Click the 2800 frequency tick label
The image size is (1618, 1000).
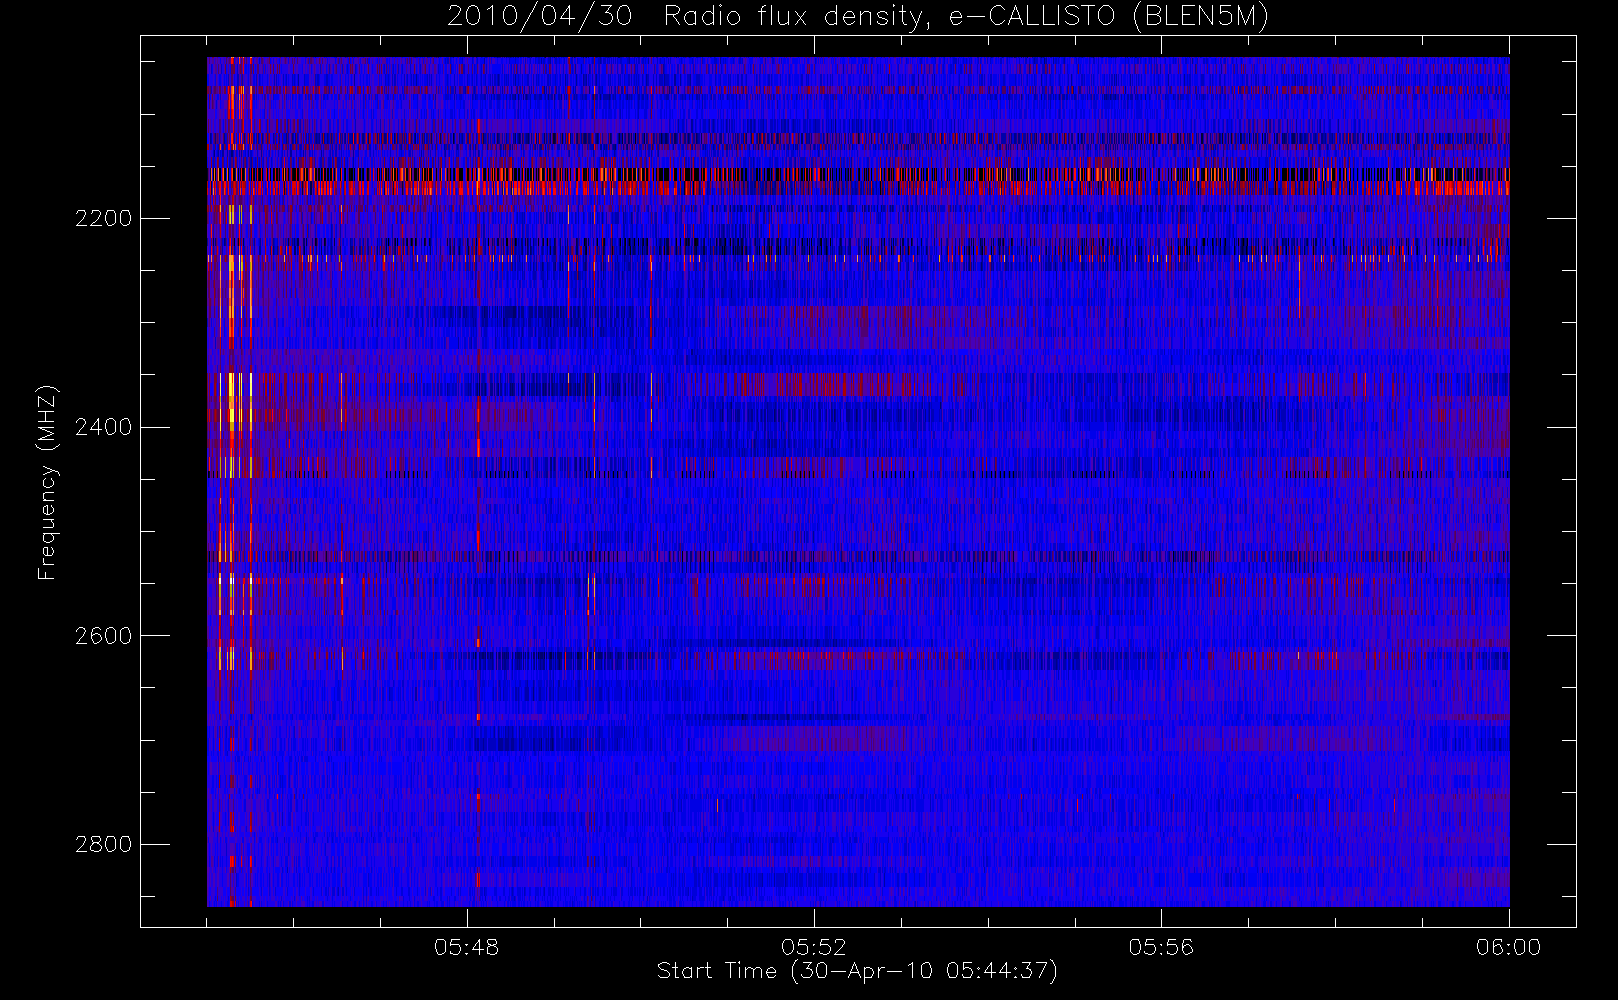(104, 845)
